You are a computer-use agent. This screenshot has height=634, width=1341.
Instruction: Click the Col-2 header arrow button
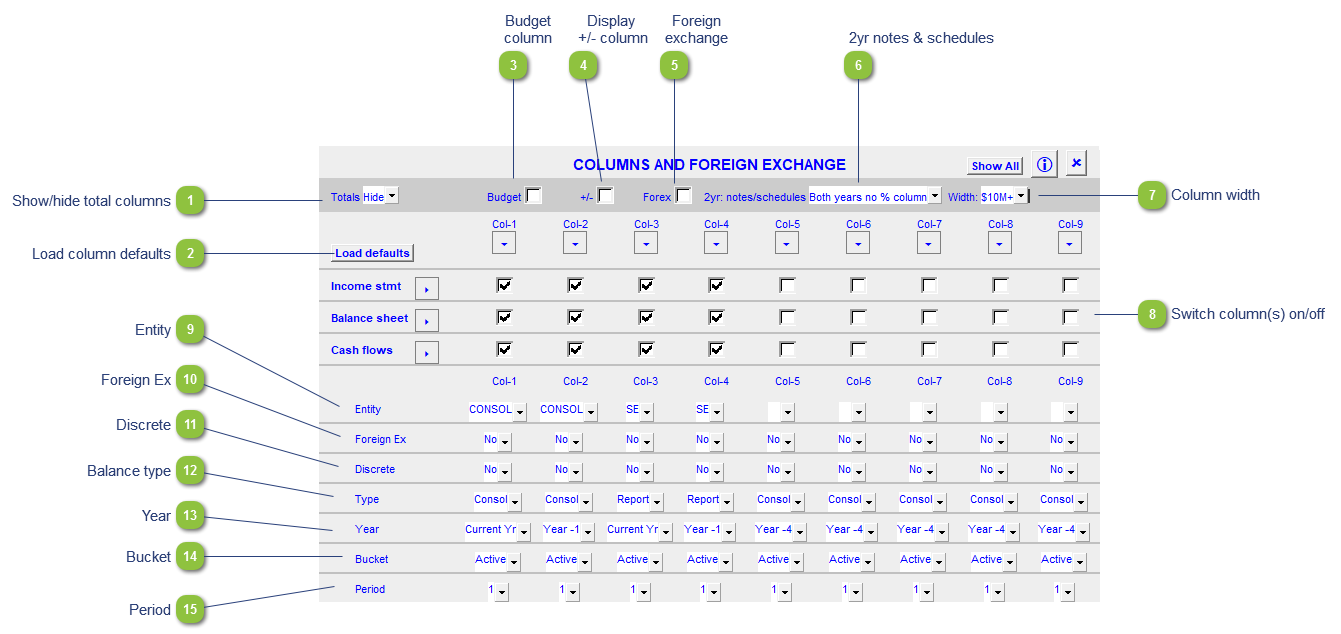coord(575,243)
